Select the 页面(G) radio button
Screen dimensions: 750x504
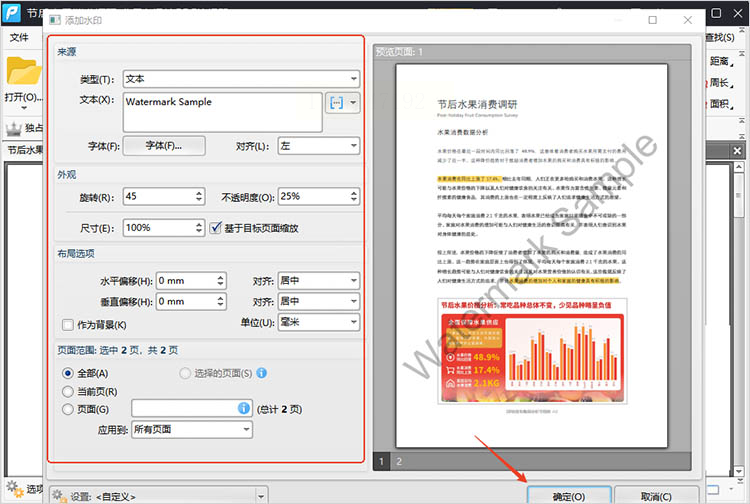[68, 409]
